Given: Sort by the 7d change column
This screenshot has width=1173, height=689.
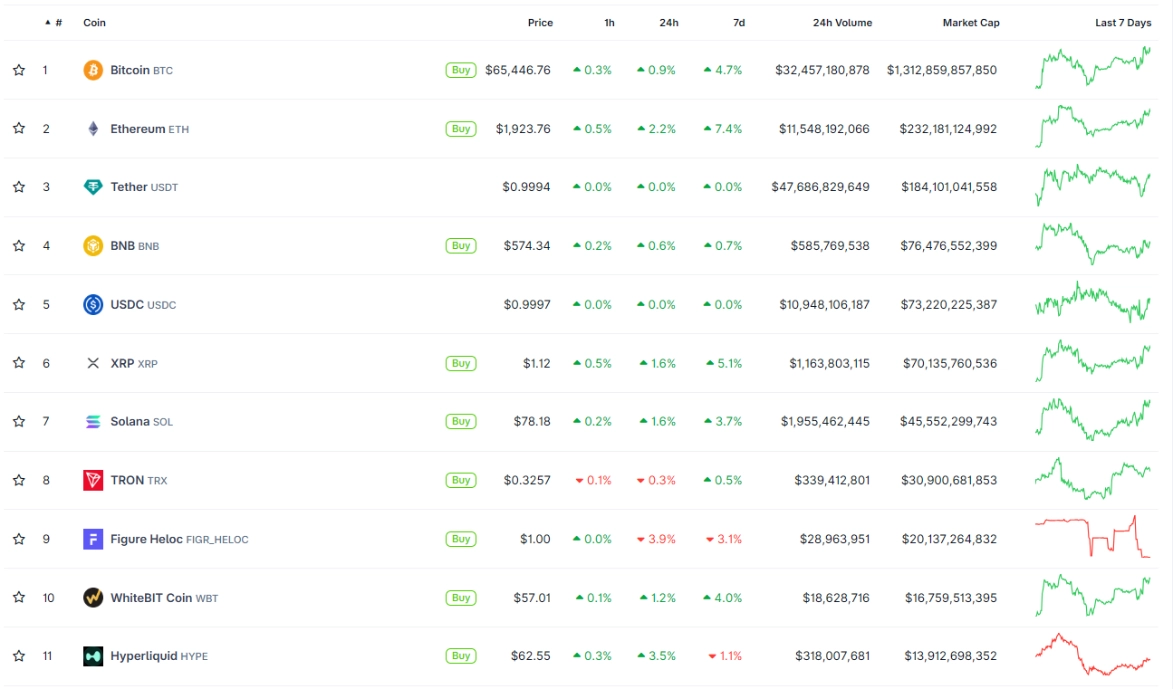Looking at the screenshot, I should (x=738, y=23).
